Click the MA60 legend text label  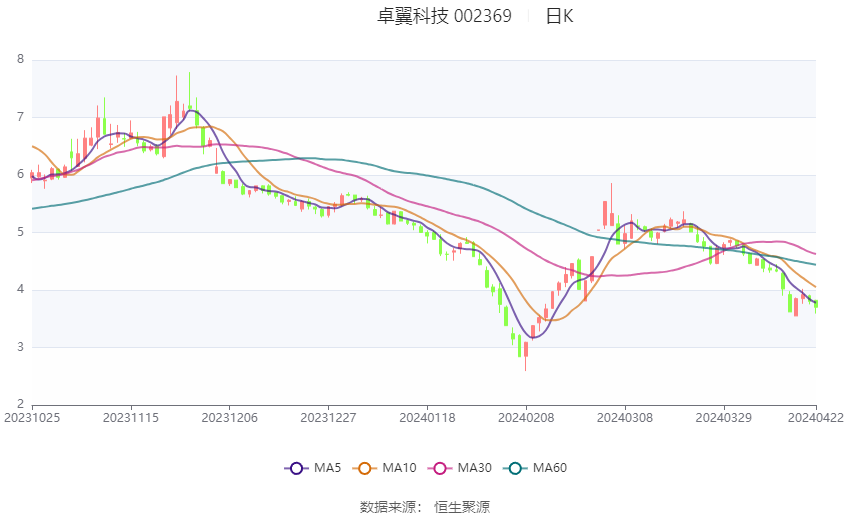[550, 468]
